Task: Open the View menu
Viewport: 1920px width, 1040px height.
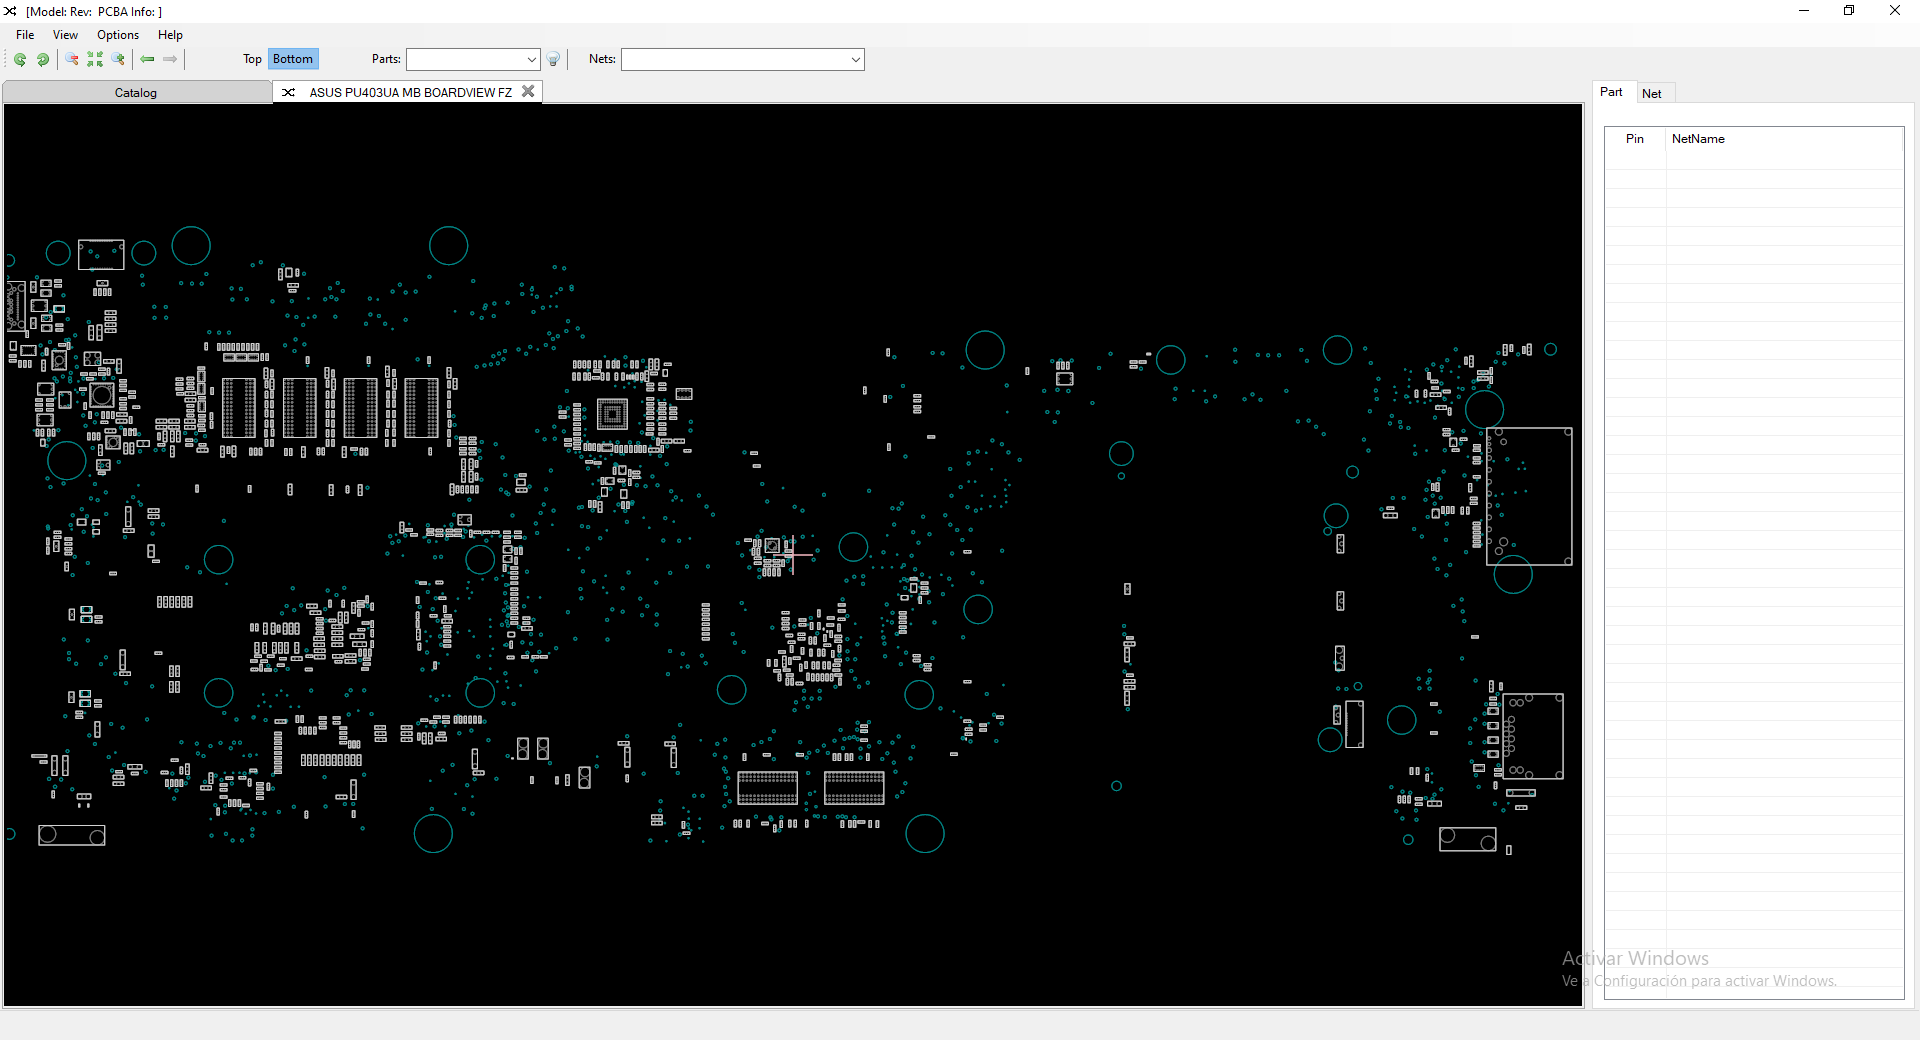Action: (x=65, y=35)
